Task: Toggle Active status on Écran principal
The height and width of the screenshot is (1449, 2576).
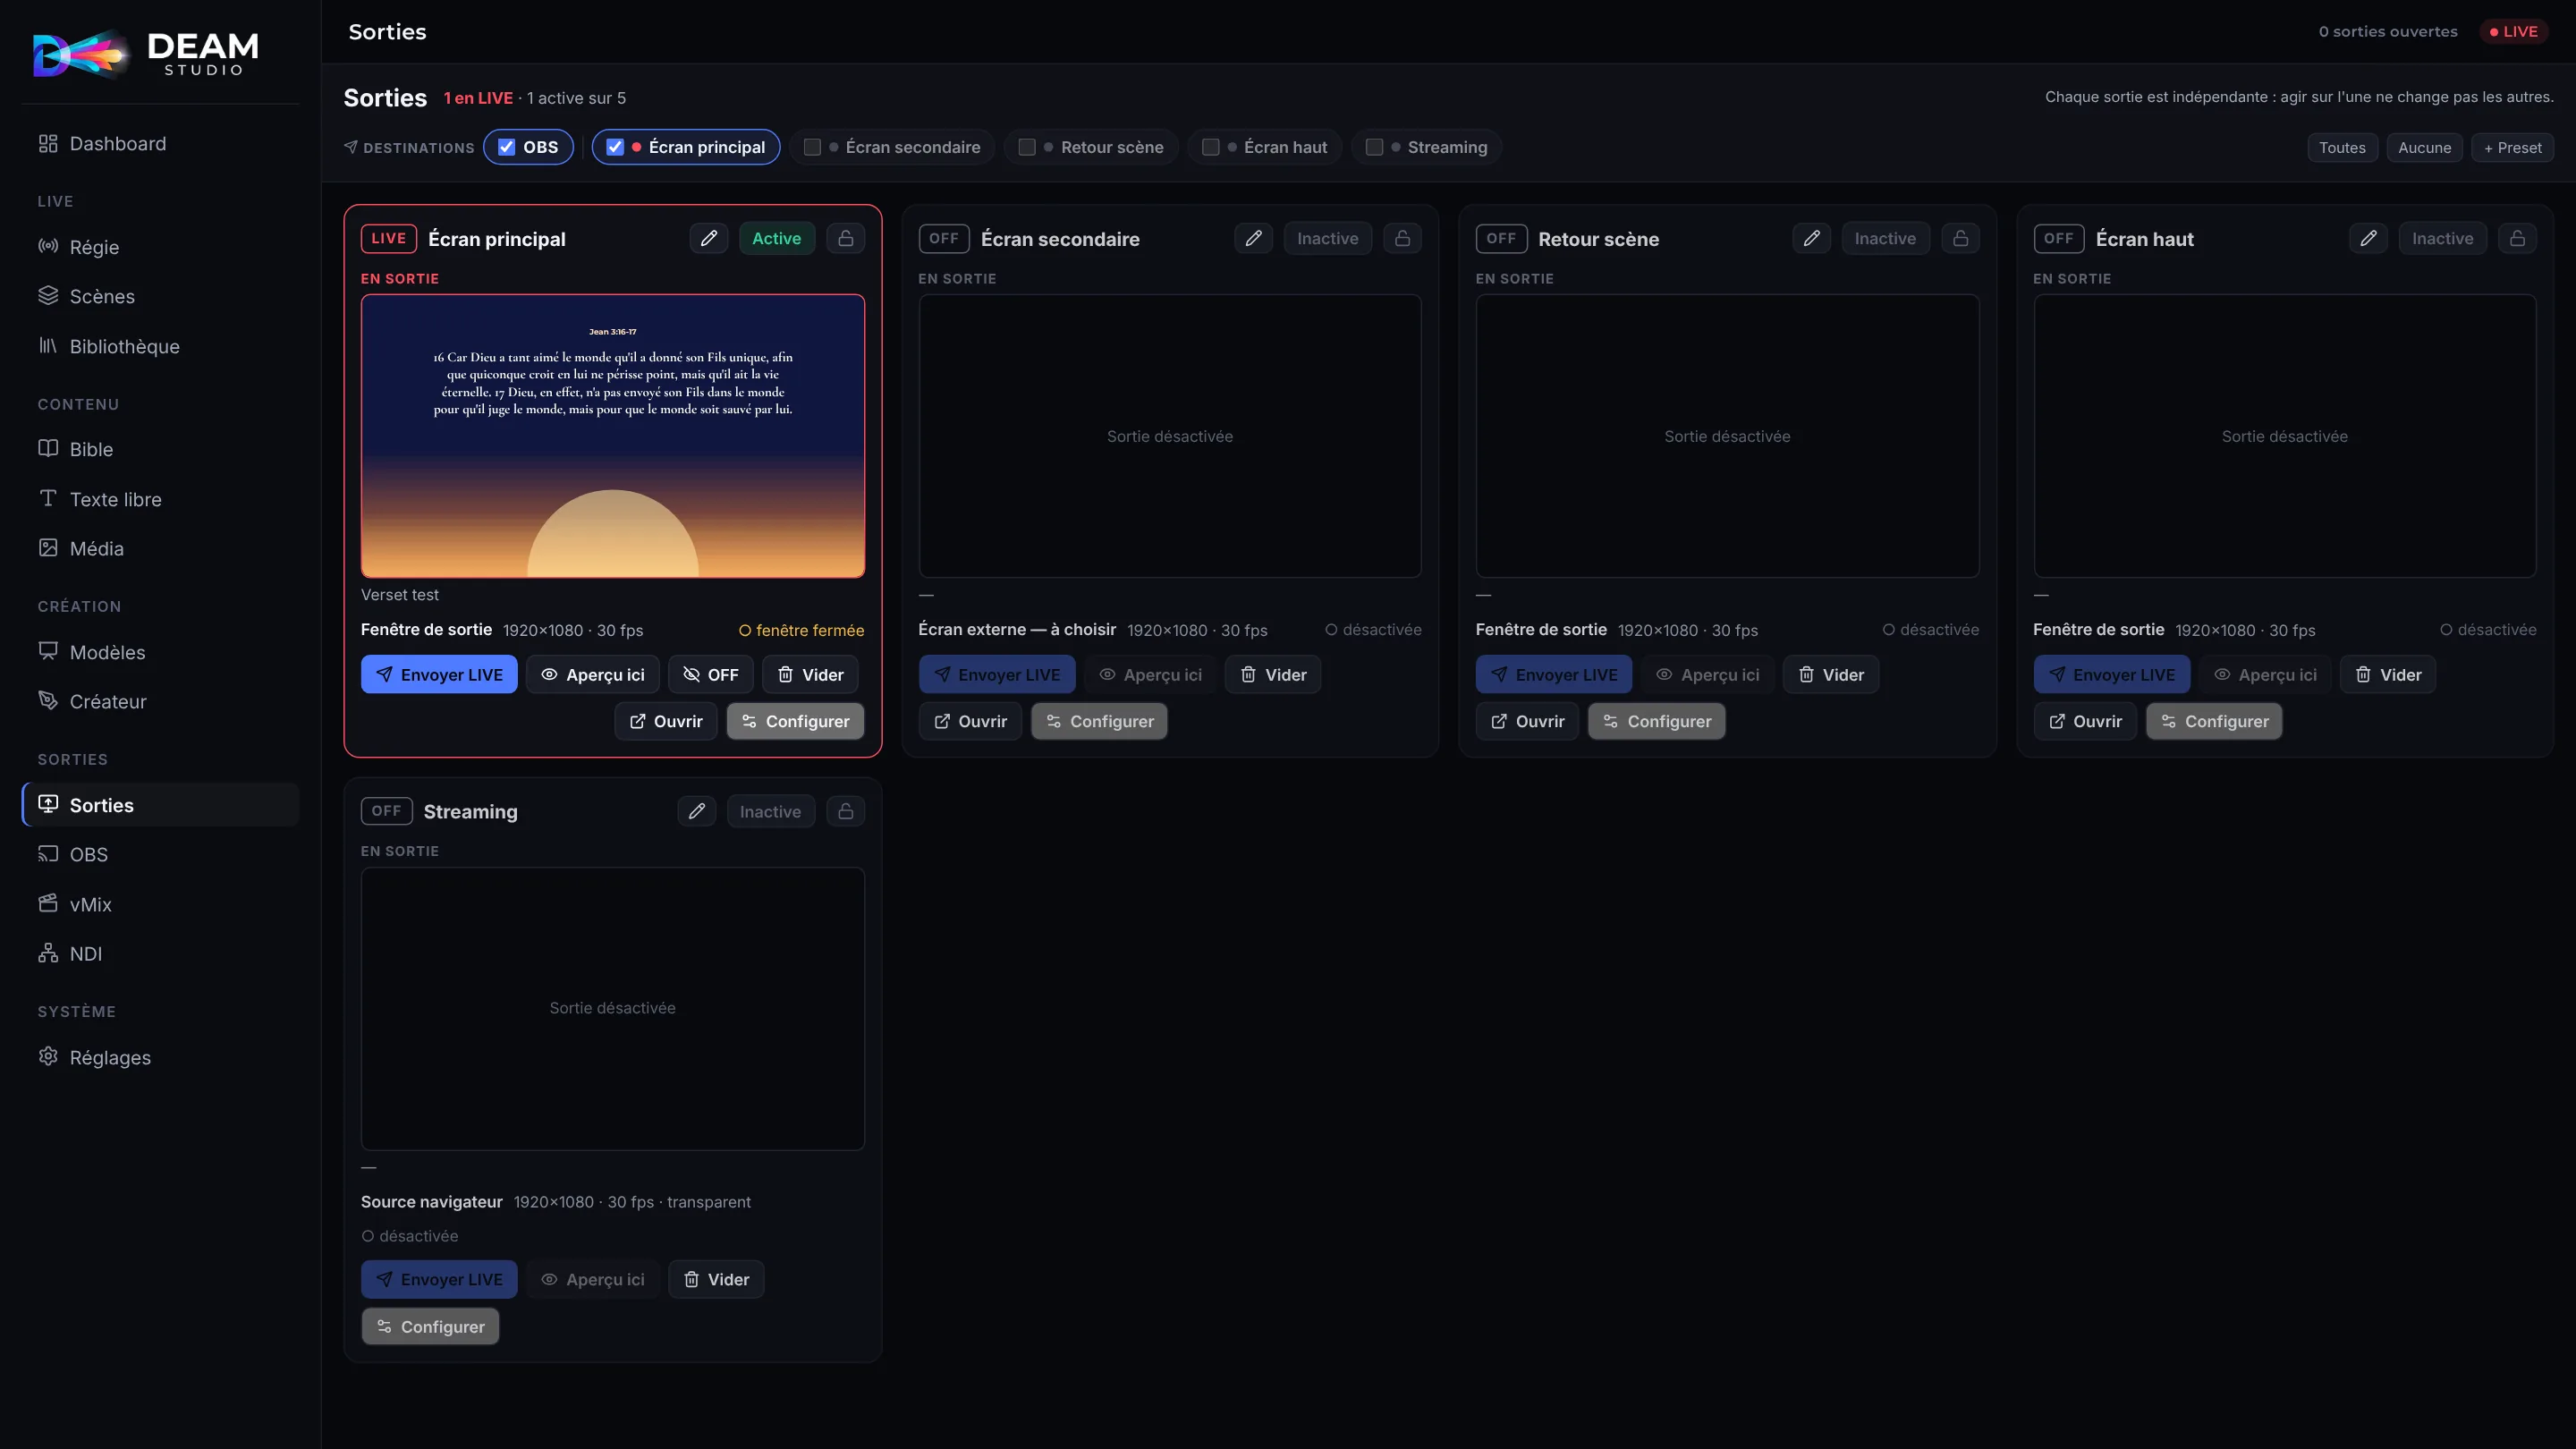Action: tap(776, 238)
